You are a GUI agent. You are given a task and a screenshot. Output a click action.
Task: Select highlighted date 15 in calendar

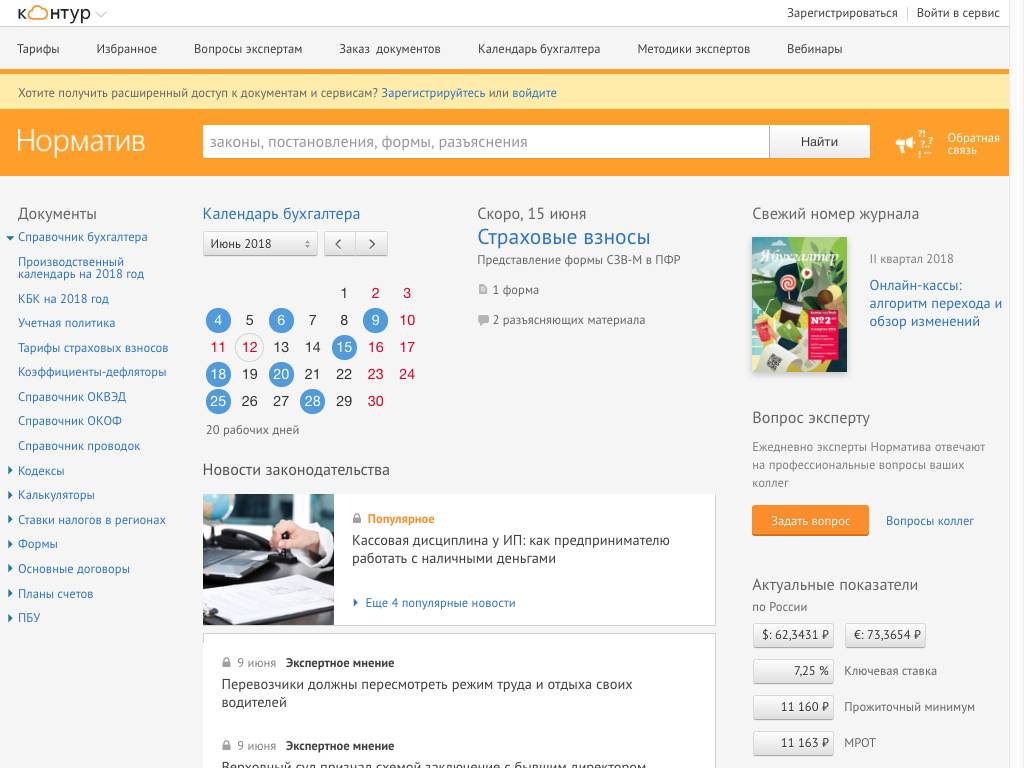[344, 347]
